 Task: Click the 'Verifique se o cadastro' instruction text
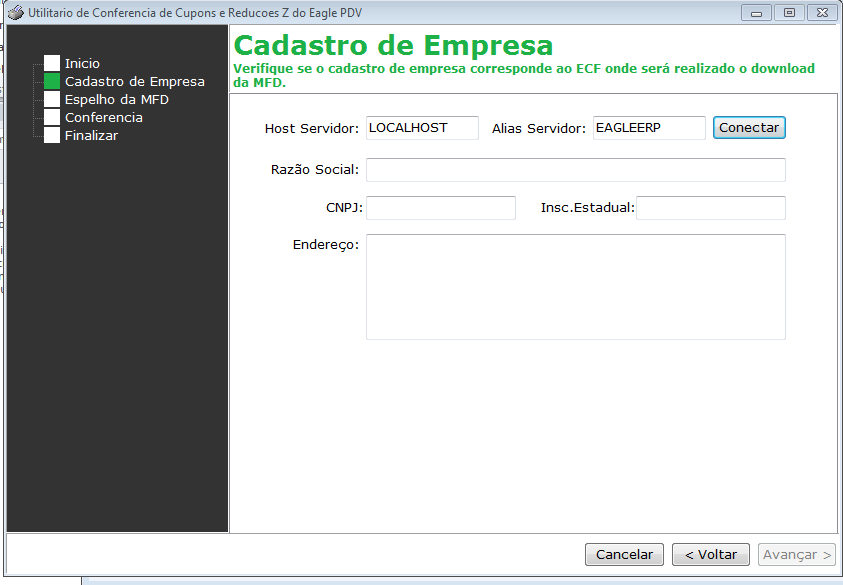pyautogui.click(x=524, y=76)
